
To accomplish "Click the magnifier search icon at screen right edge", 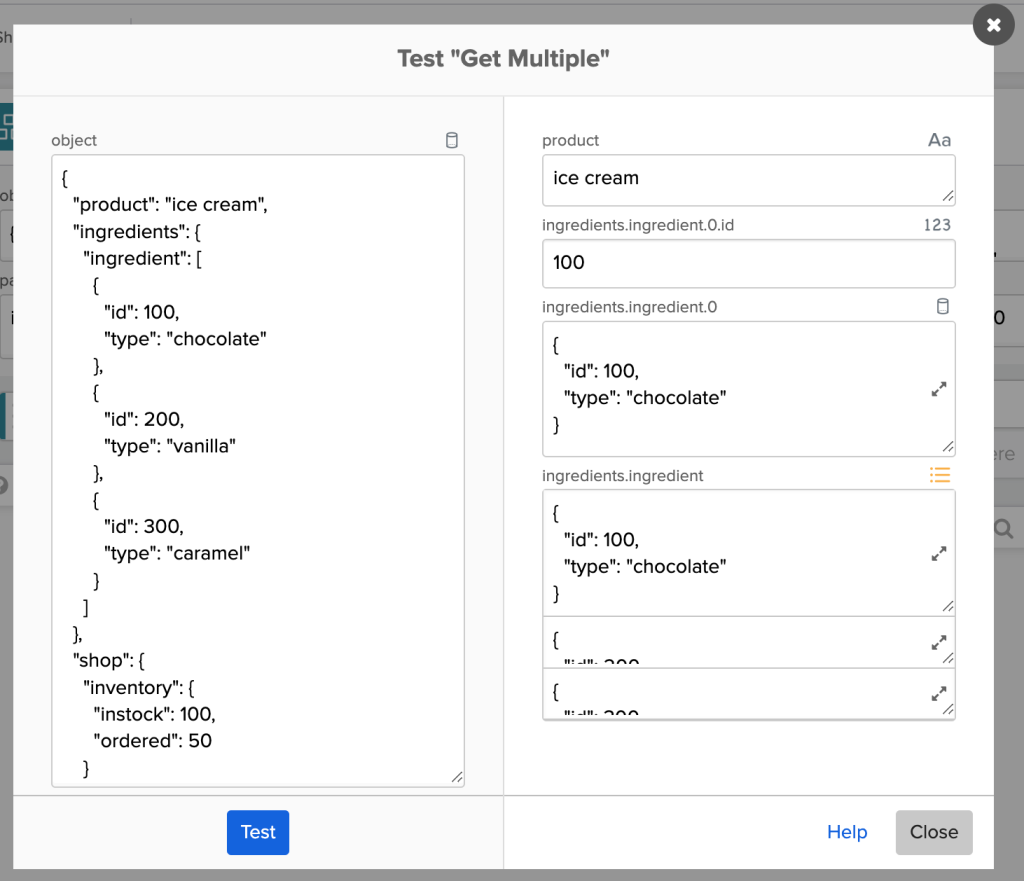I will (x=1003, y=528).
